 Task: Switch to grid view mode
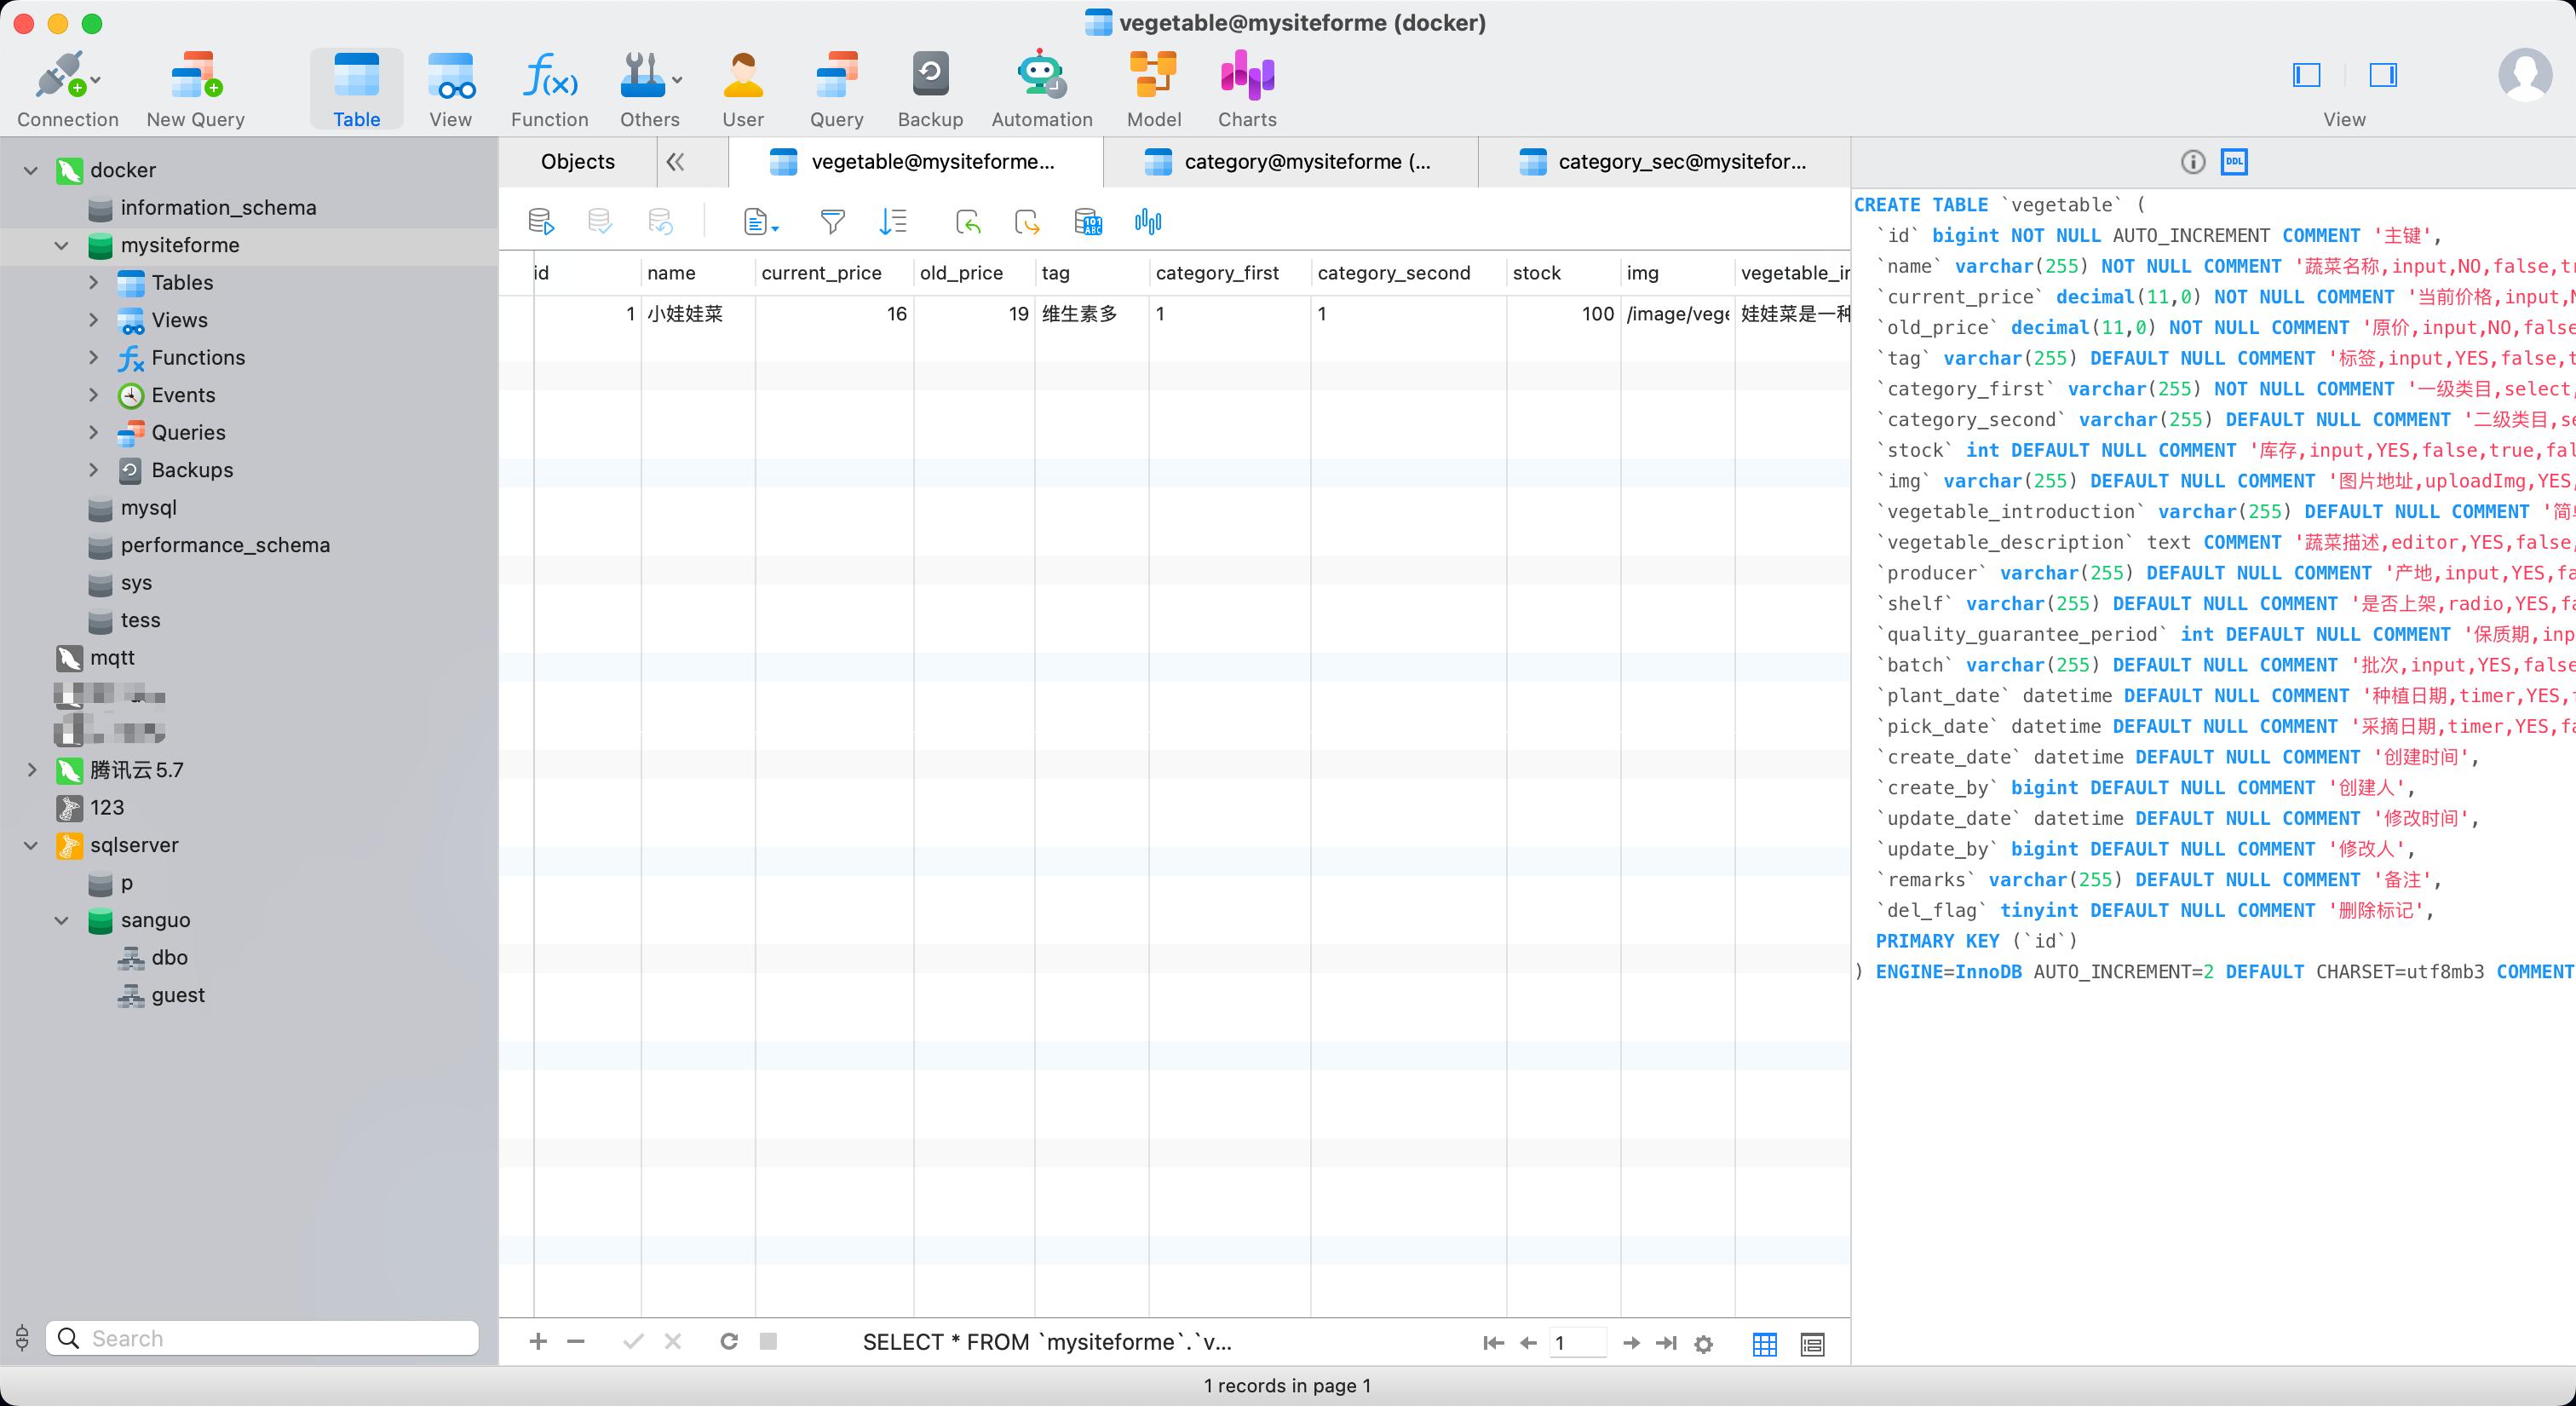[x=1764, y=1344]
